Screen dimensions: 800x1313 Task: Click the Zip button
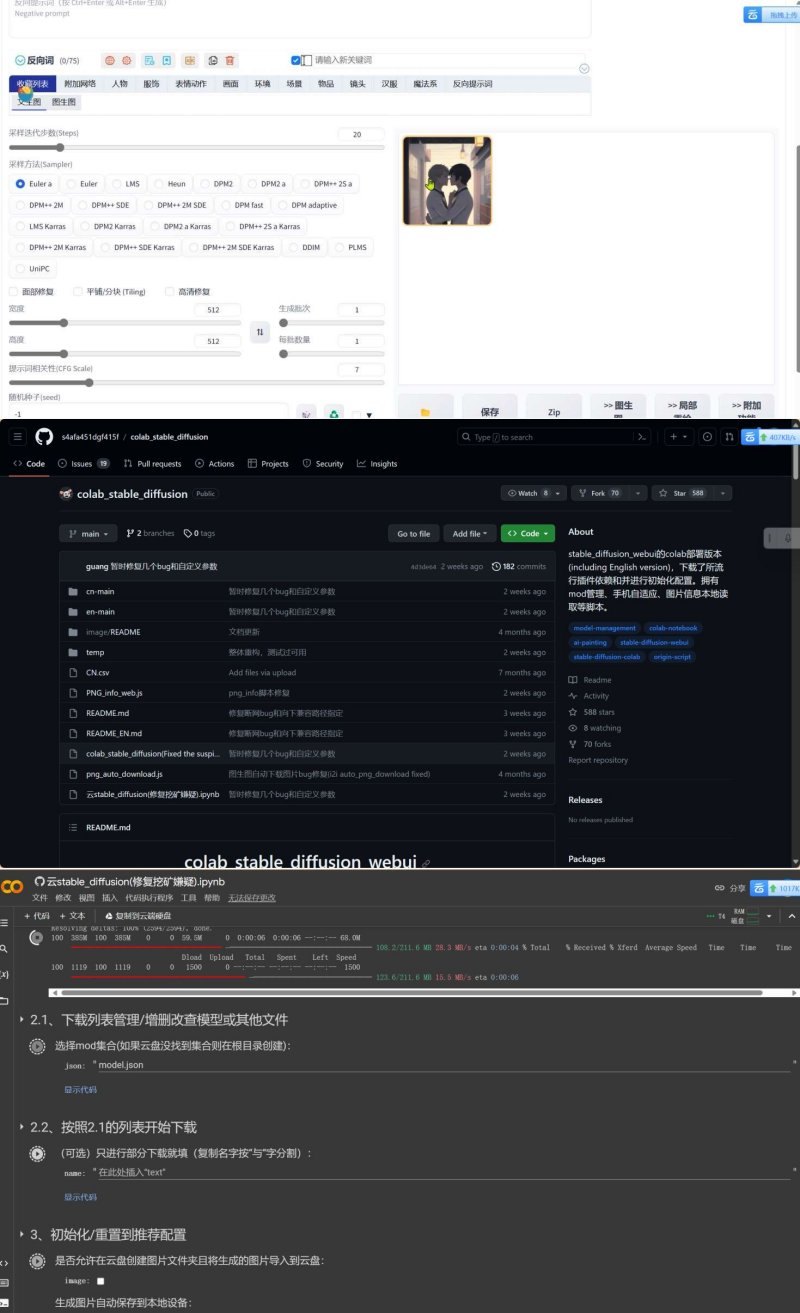tap(553, 411)
